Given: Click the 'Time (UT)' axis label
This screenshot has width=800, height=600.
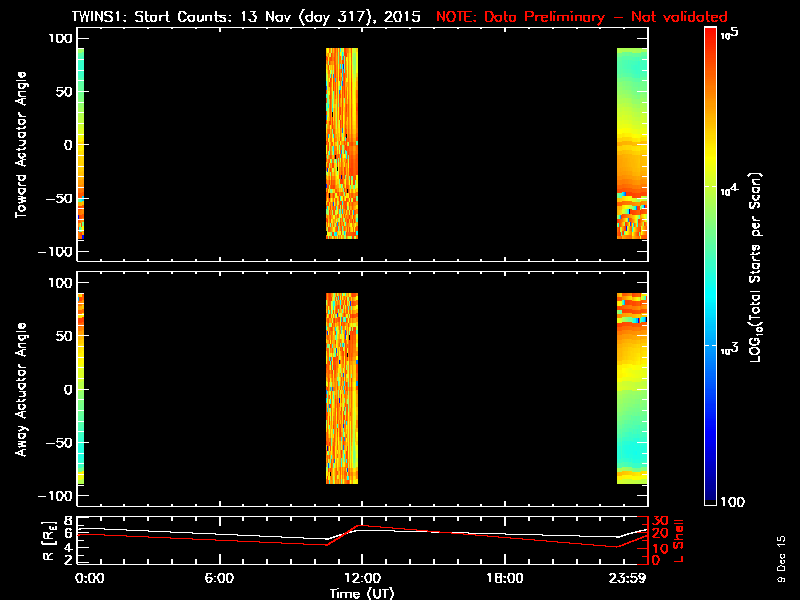Looking at the screenshot, I should (x=363, y=593).
